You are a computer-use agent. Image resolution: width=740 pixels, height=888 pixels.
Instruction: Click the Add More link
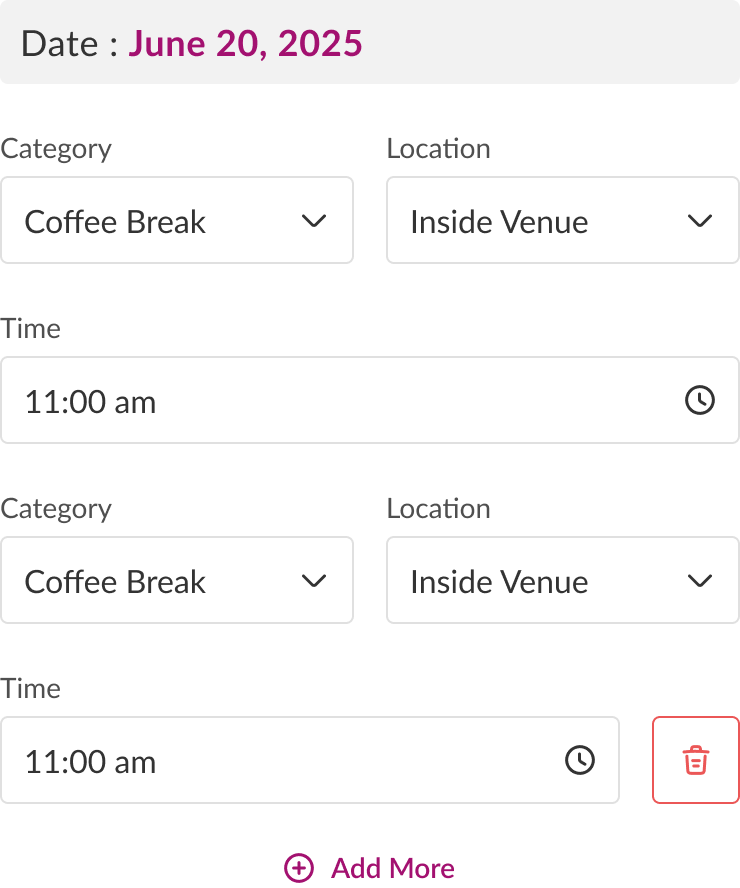tap(392, 868)
